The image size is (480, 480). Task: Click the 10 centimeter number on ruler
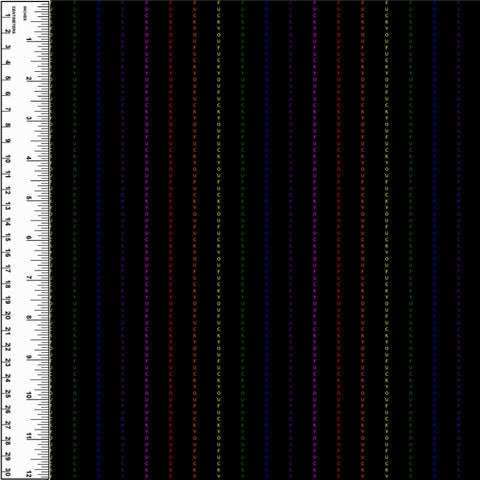click(7, 159)
